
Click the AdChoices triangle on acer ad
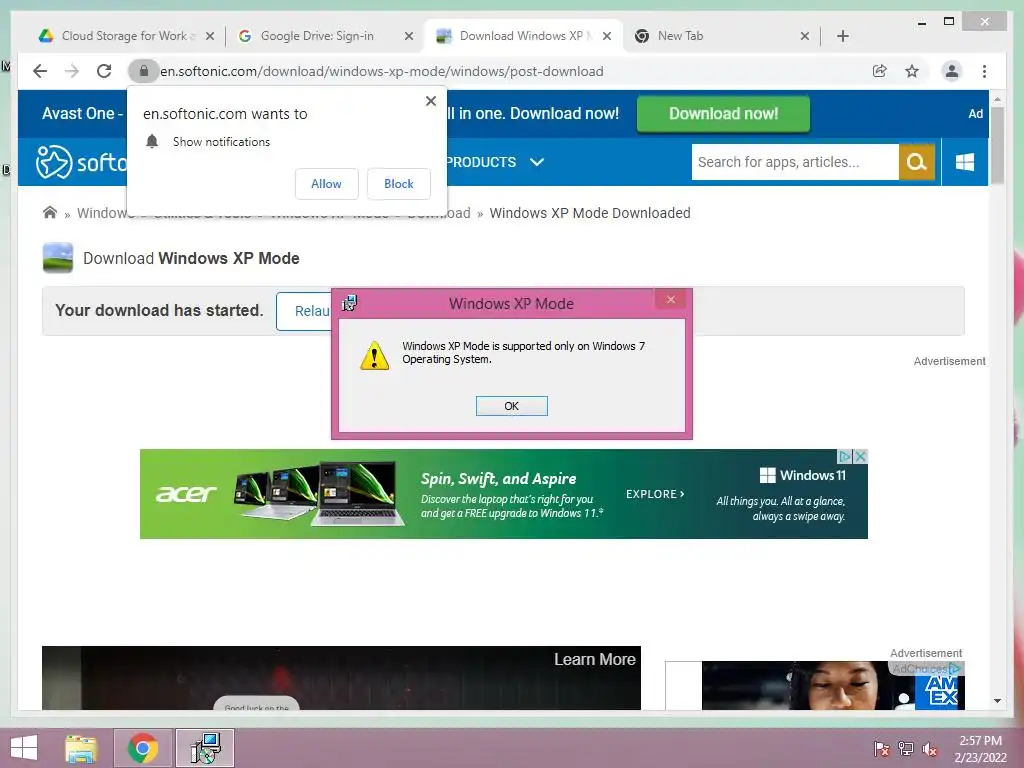(845, 456)
